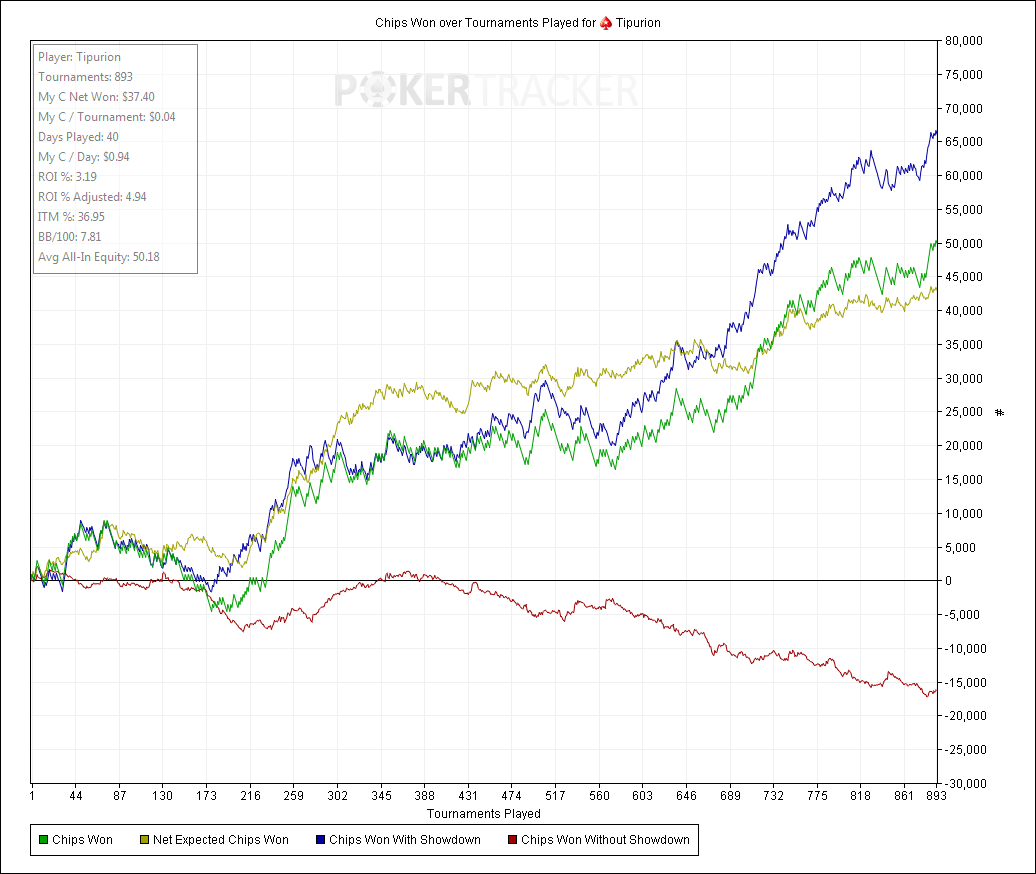Click the 20,000 y-axis label
The image size is (1036, 874).
point(963,446)
